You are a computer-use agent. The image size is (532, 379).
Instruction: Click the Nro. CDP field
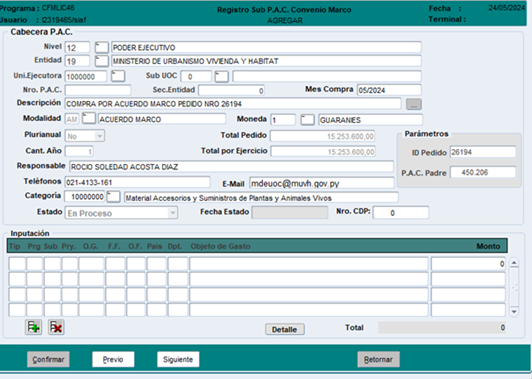(401, 213)
